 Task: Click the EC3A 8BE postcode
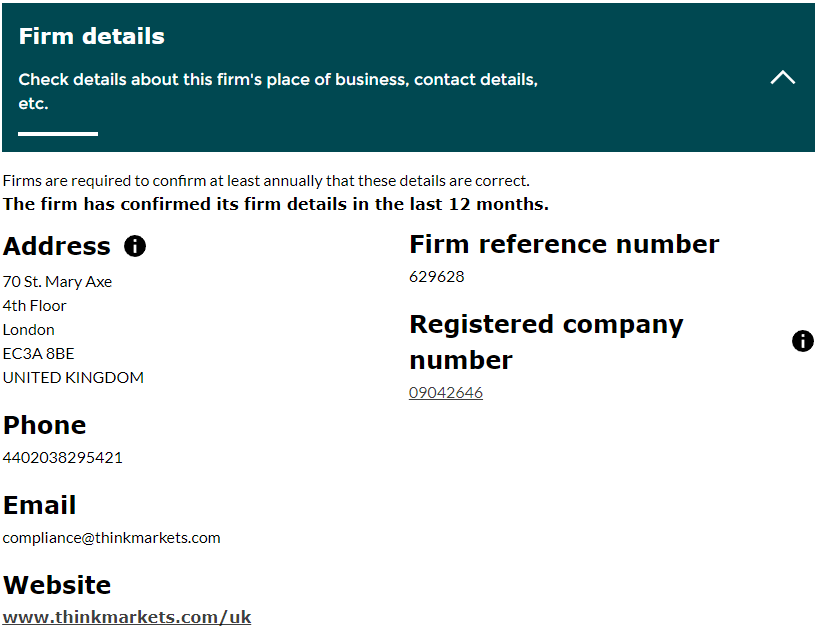click(x=38, y=354)
